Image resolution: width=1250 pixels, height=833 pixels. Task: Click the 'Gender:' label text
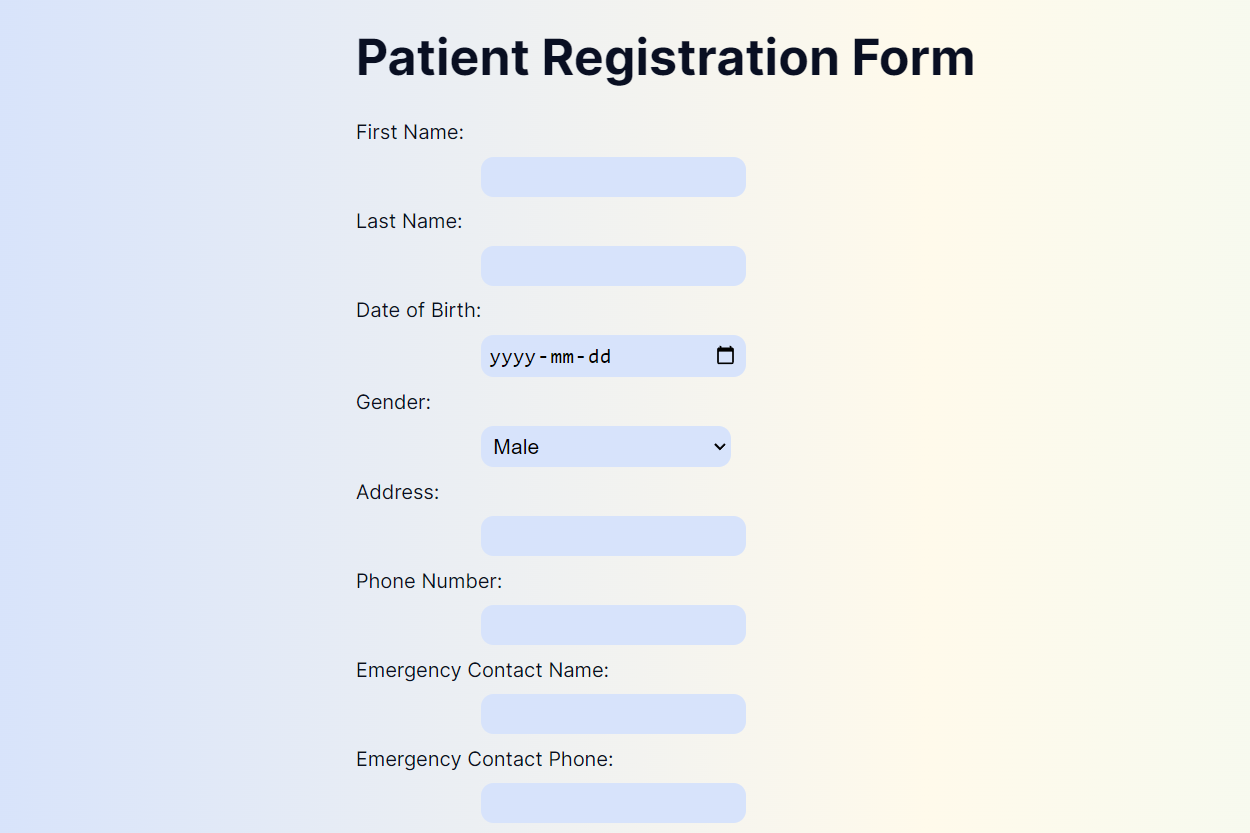coord(393,402)
